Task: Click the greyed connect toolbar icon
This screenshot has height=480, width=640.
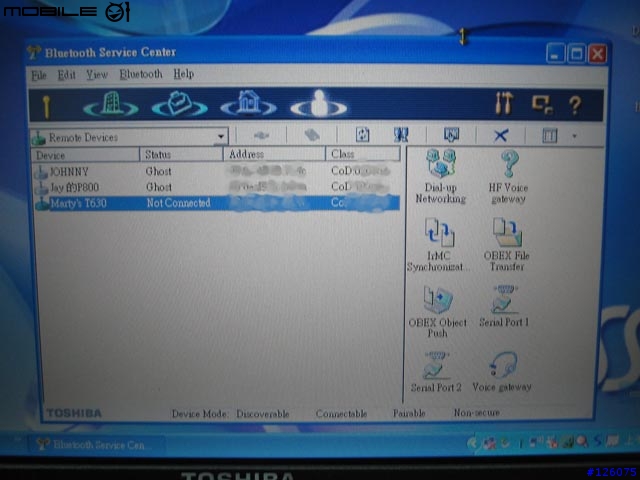Action: click(261, 135)
